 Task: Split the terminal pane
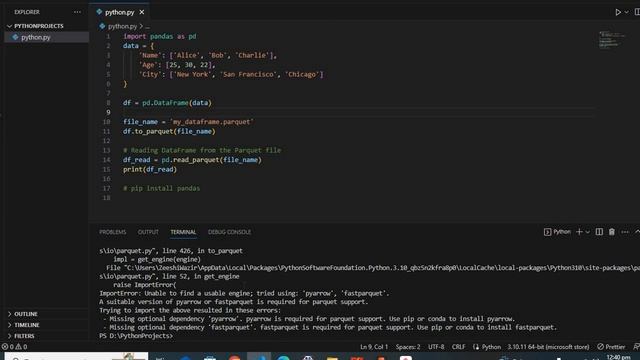pyautogui.click(x=599, y=232)
